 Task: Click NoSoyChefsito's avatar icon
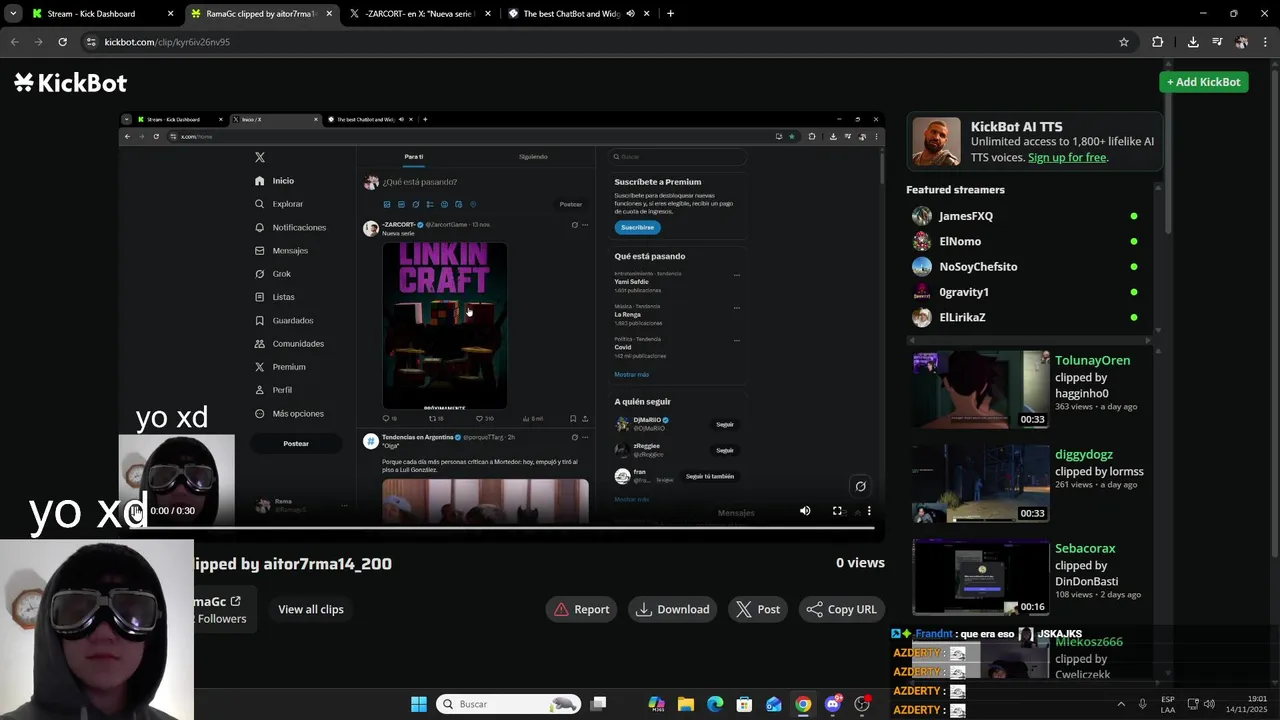tap(922, 267)
